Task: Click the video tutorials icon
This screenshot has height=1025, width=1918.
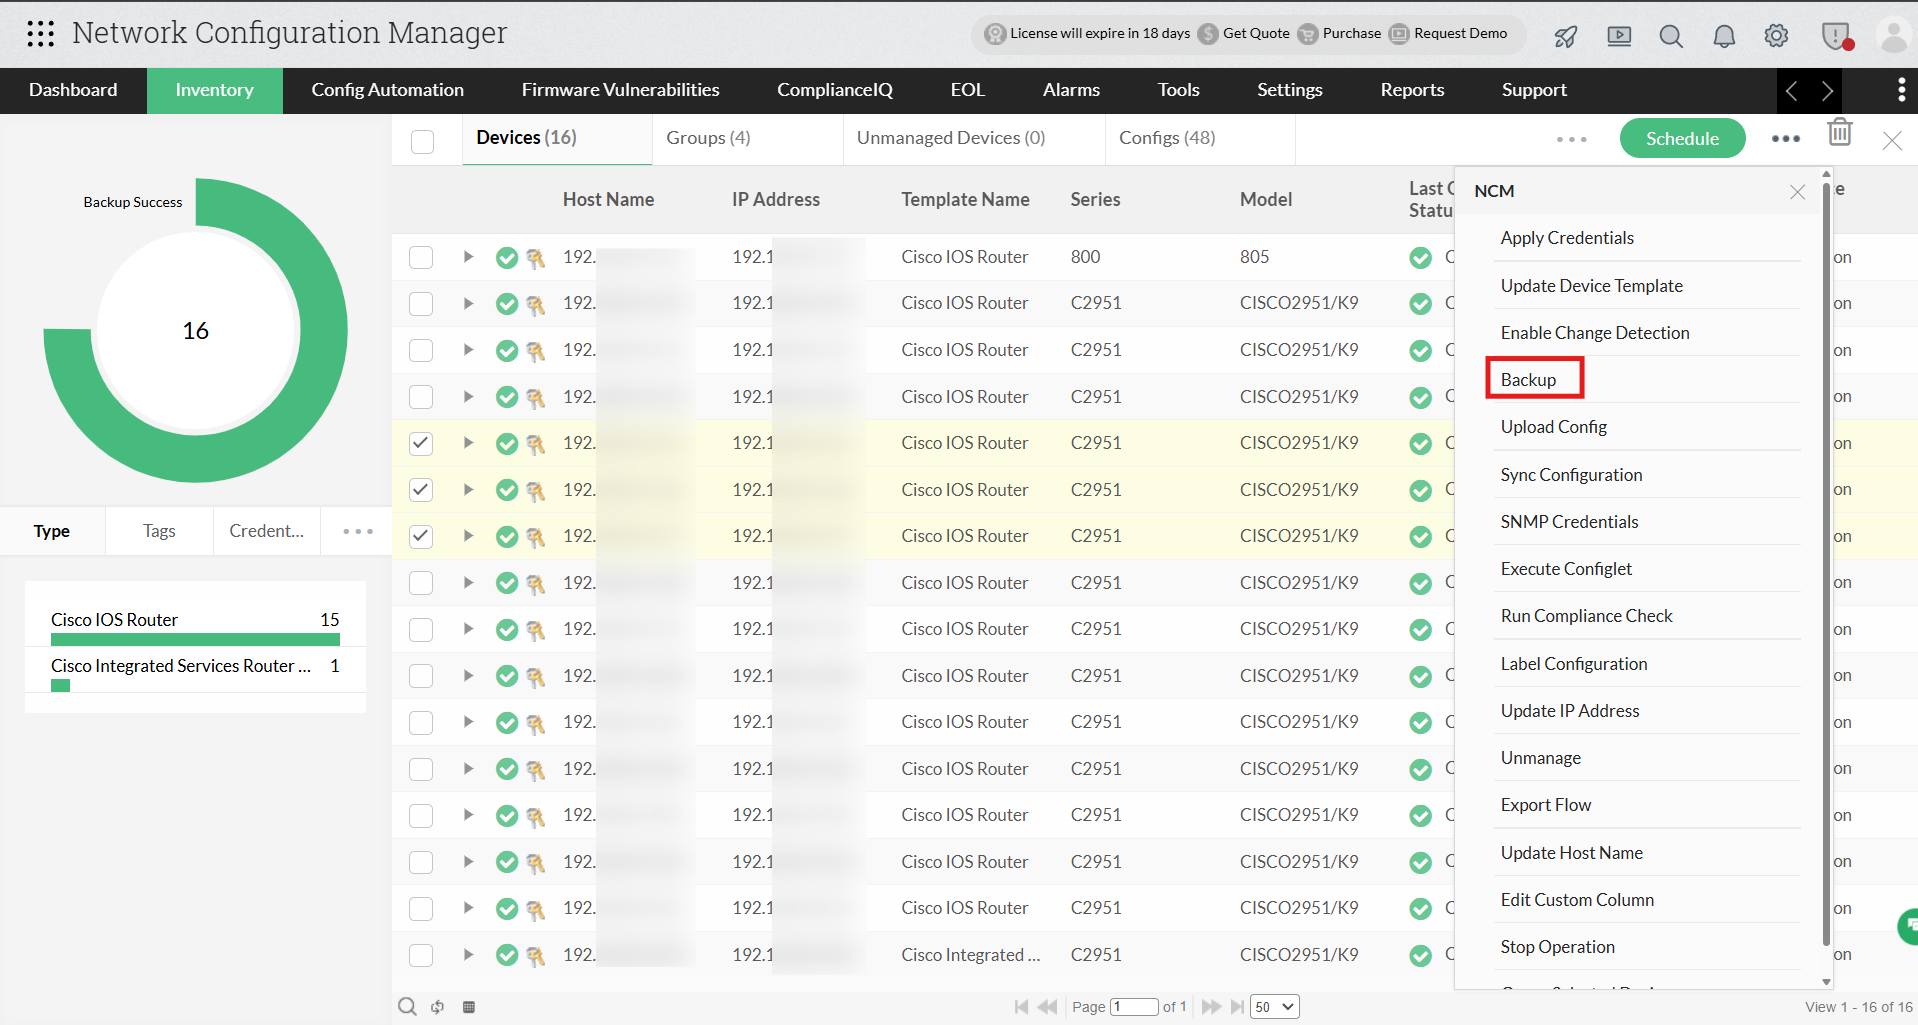Action: coord(1618,36)
